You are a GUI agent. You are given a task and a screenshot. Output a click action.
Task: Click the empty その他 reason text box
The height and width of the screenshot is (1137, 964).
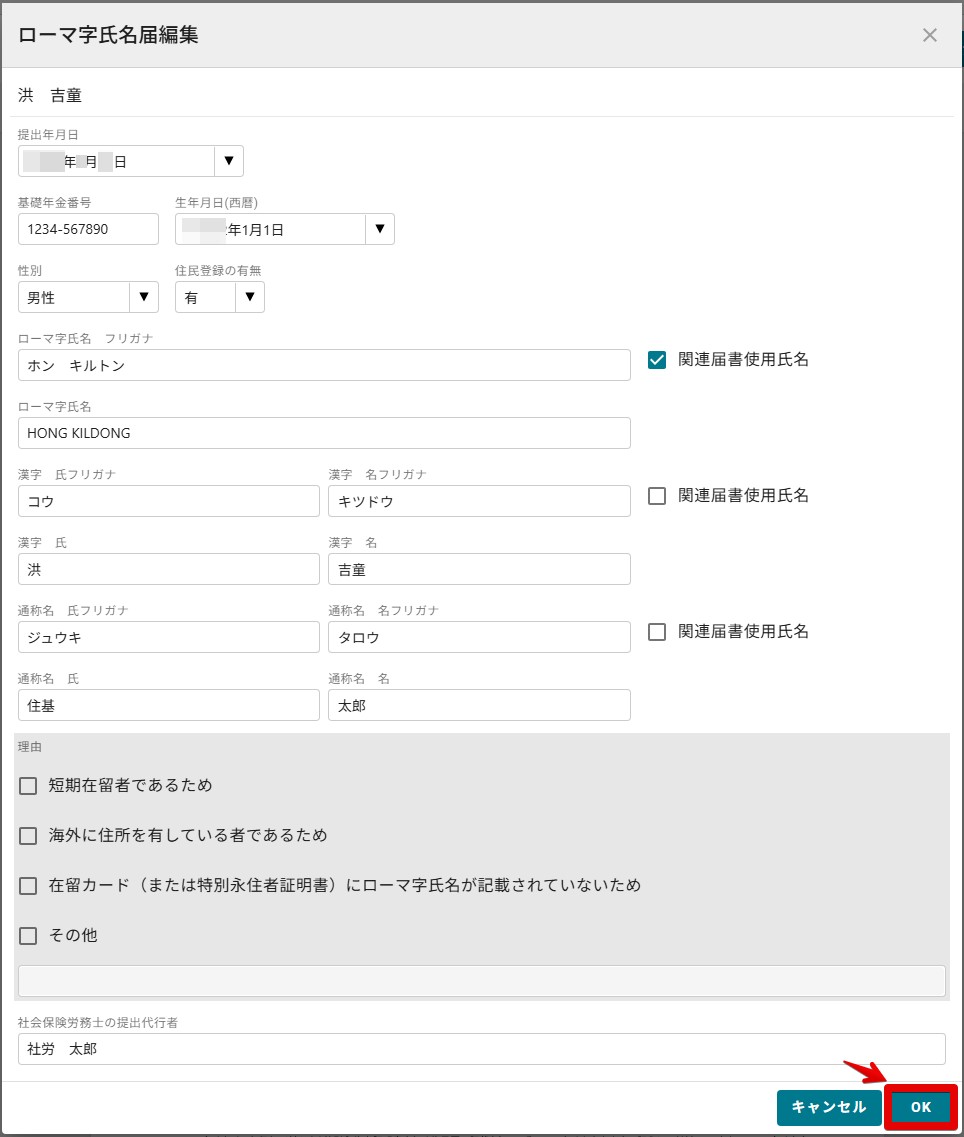[x=482, y=981]
